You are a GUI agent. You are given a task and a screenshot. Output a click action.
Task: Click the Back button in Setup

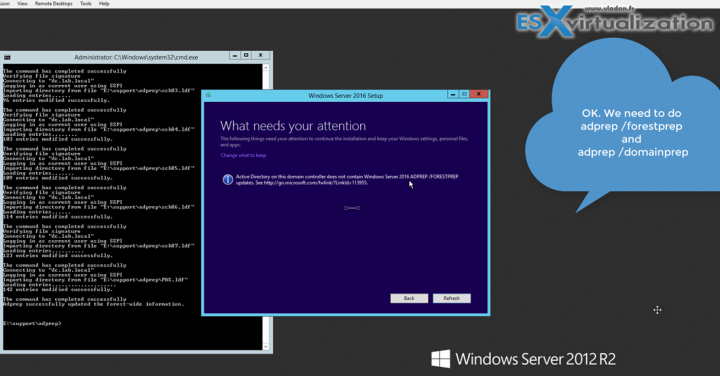[409, 298]
